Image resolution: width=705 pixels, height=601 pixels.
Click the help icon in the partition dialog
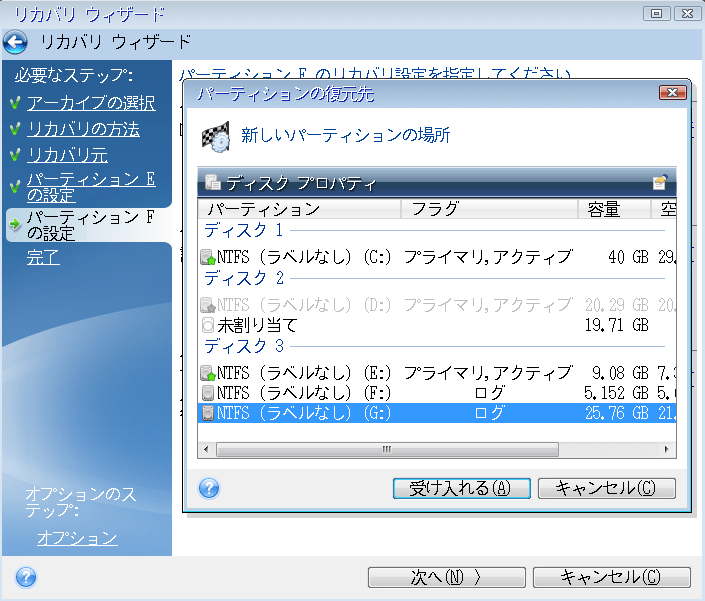(x=209, y=488)
